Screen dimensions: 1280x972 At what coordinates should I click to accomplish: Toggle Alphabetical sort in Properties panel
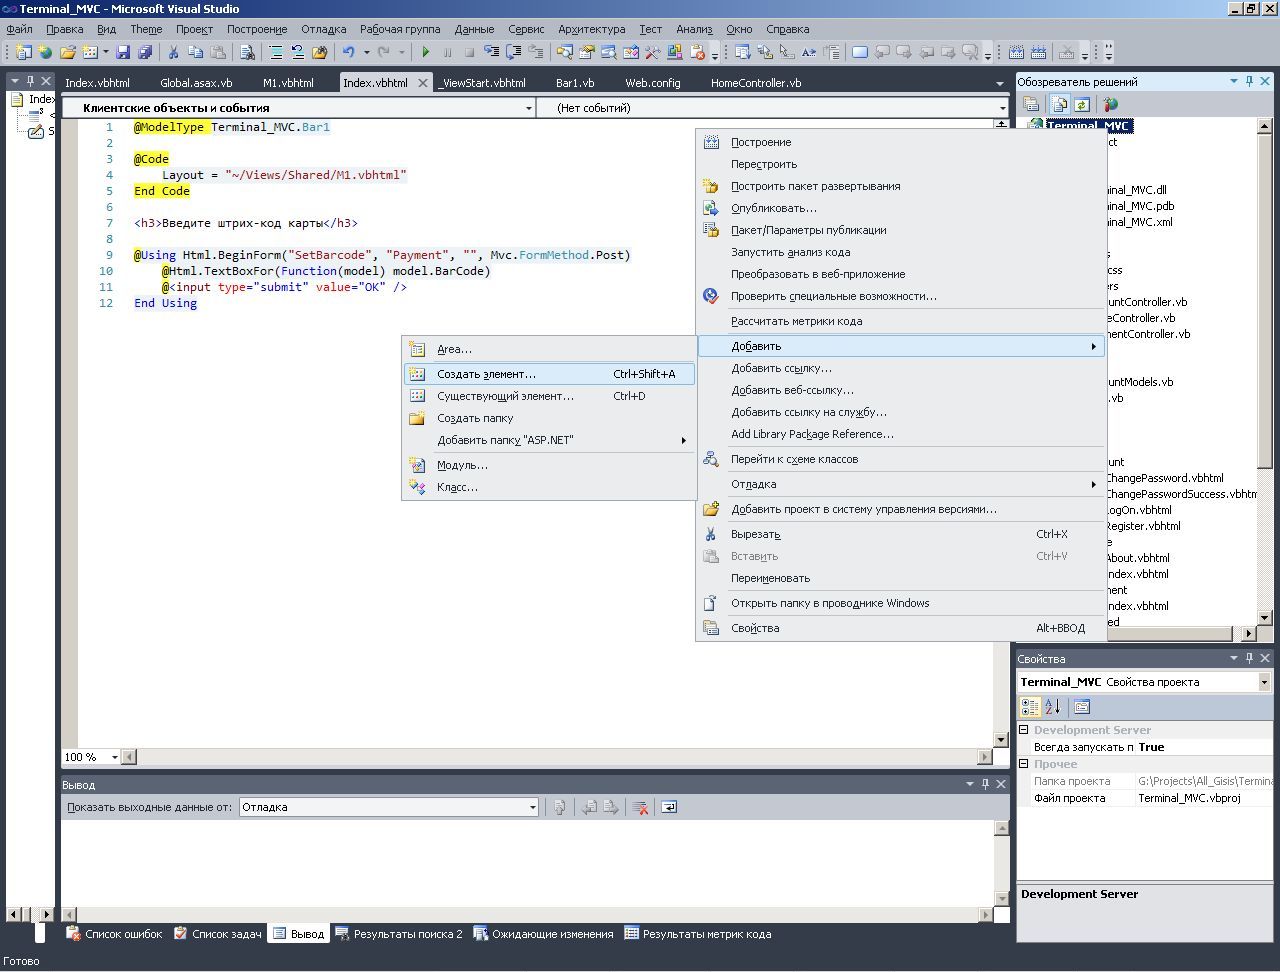1052,707
